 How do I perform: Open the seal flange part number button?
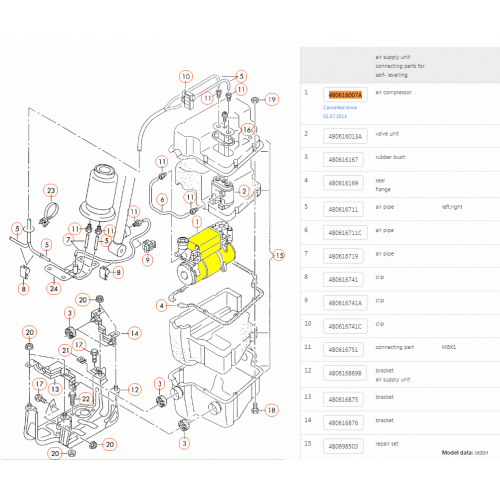[343, 183]
